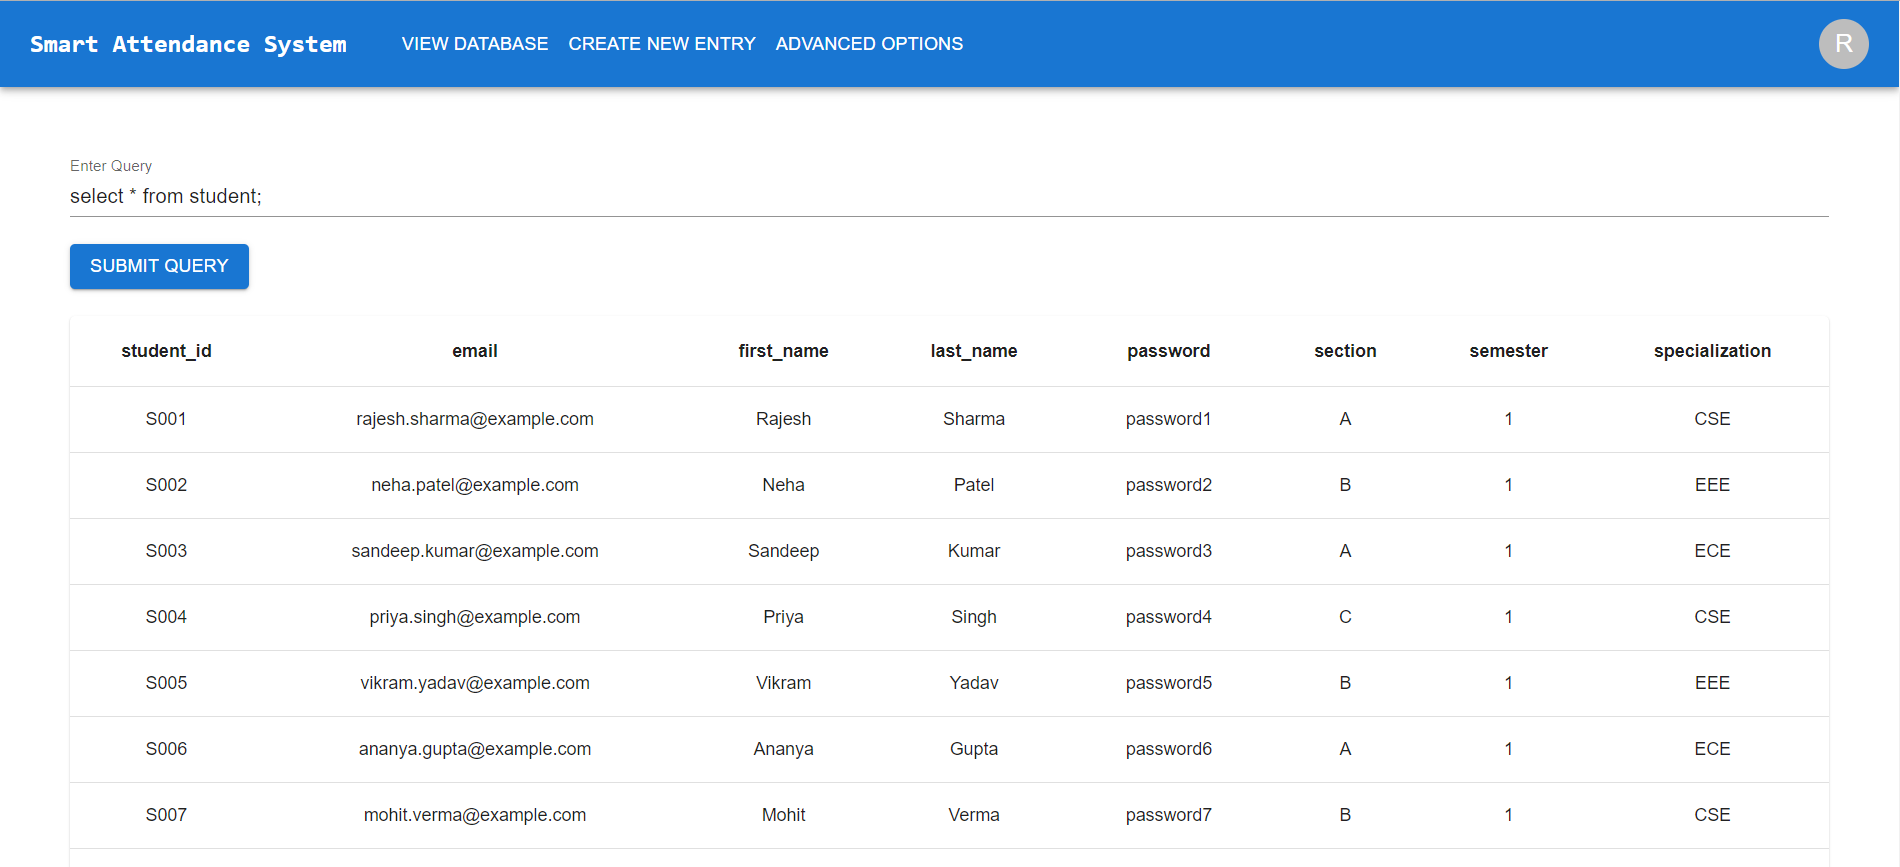Select student ID S002 cell
Image resolution: width=1900 pixels, height=867 pixels.
(166, 485)
